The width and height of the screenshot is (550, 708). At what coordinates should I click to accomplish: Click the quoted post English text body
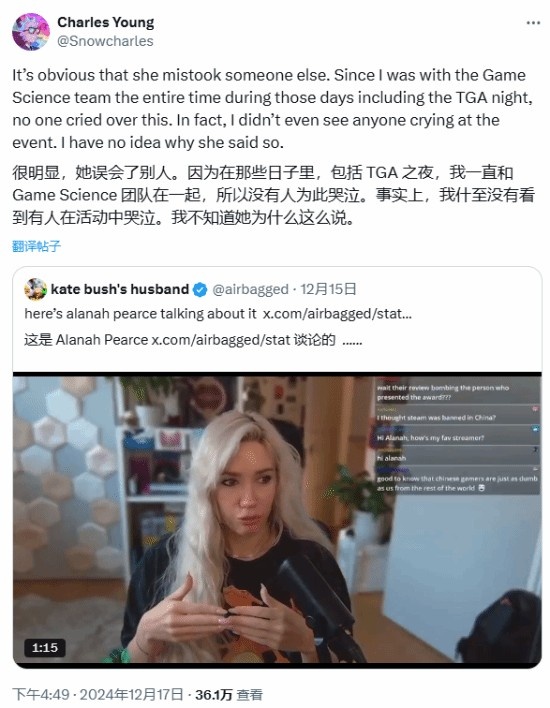[x=218, y=314]
